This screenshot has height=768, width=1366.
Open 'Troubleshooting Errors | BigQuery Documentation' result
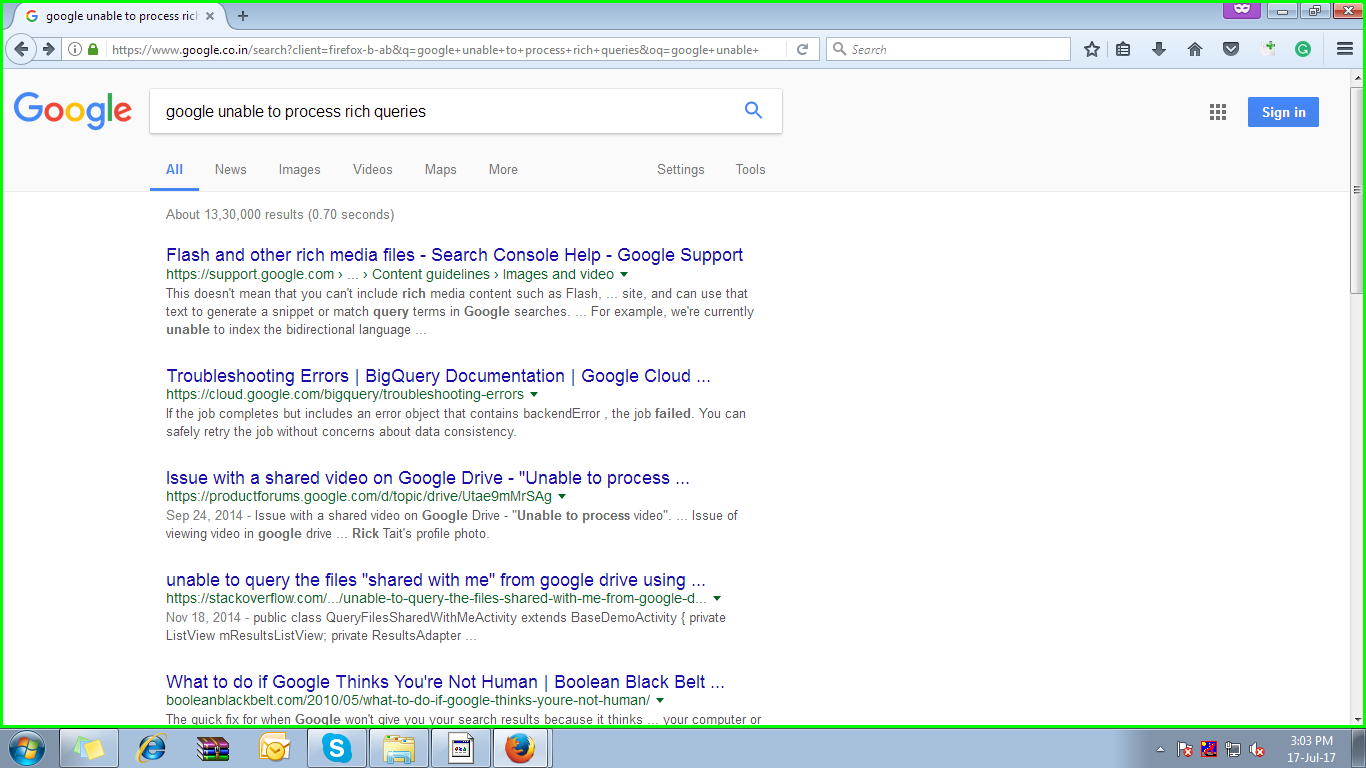point(438,376)
